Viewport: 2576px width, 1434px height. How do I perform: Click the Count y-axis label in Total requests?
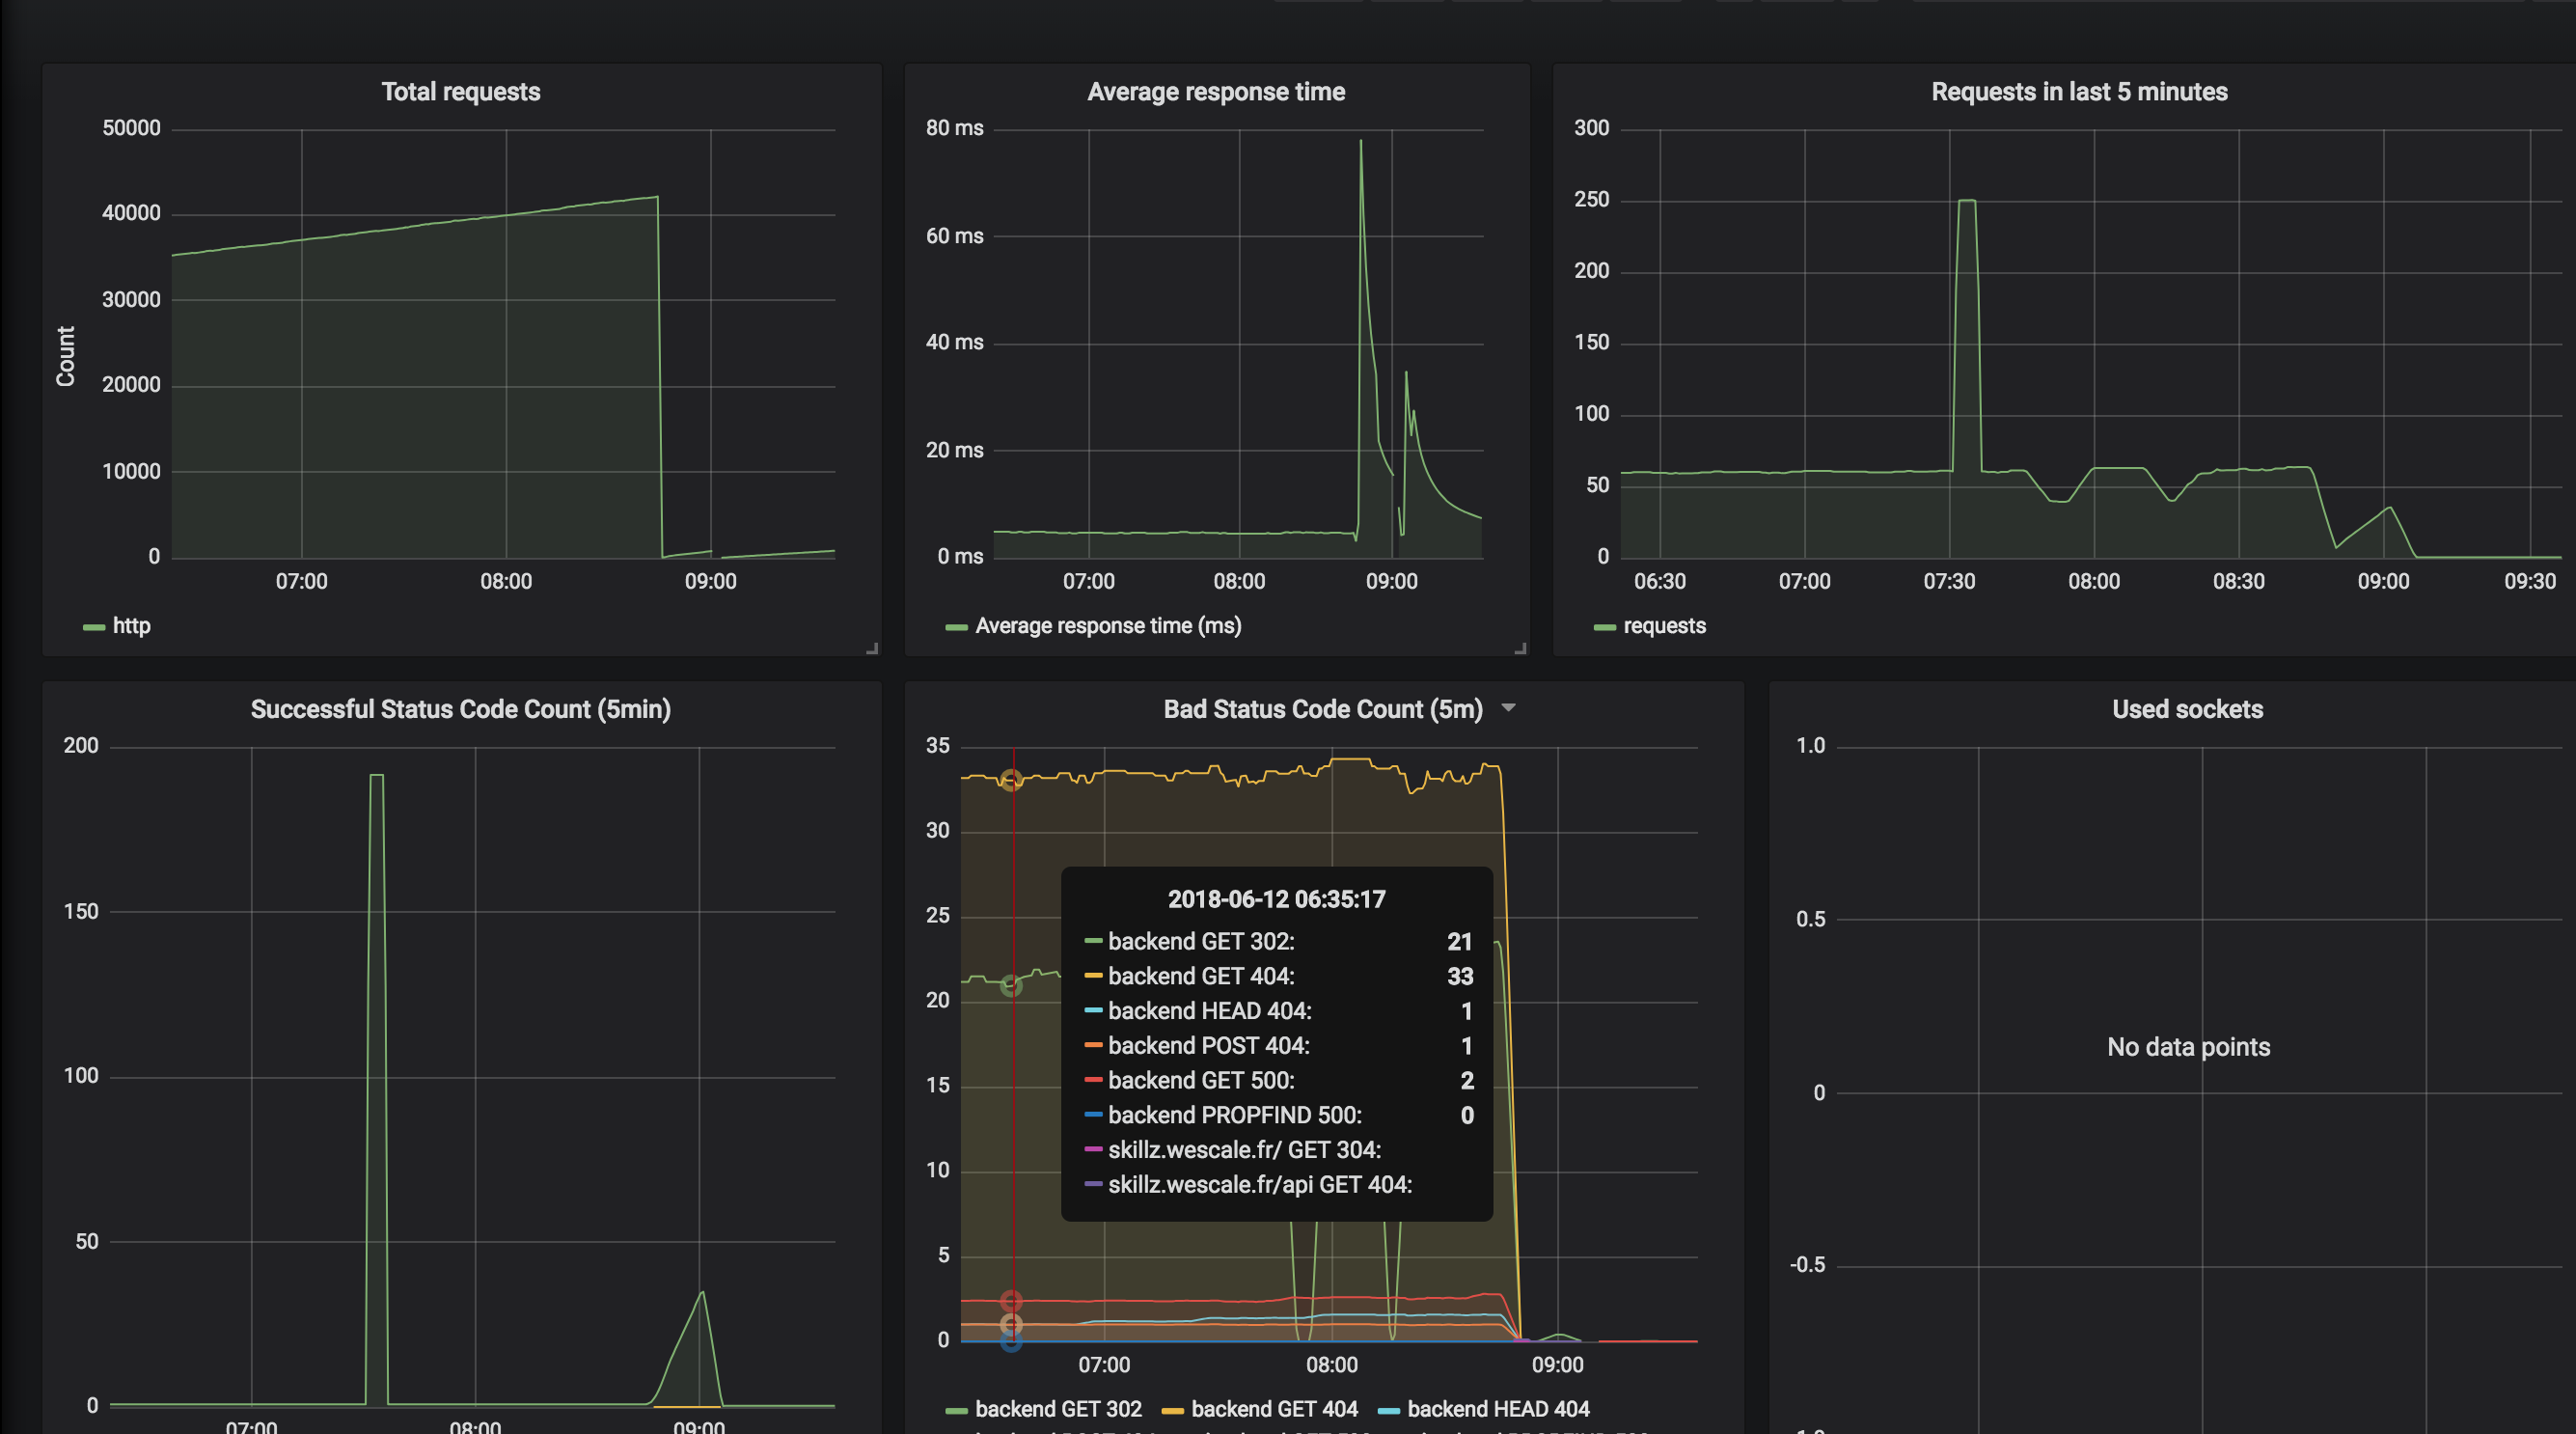coord(66,356)
